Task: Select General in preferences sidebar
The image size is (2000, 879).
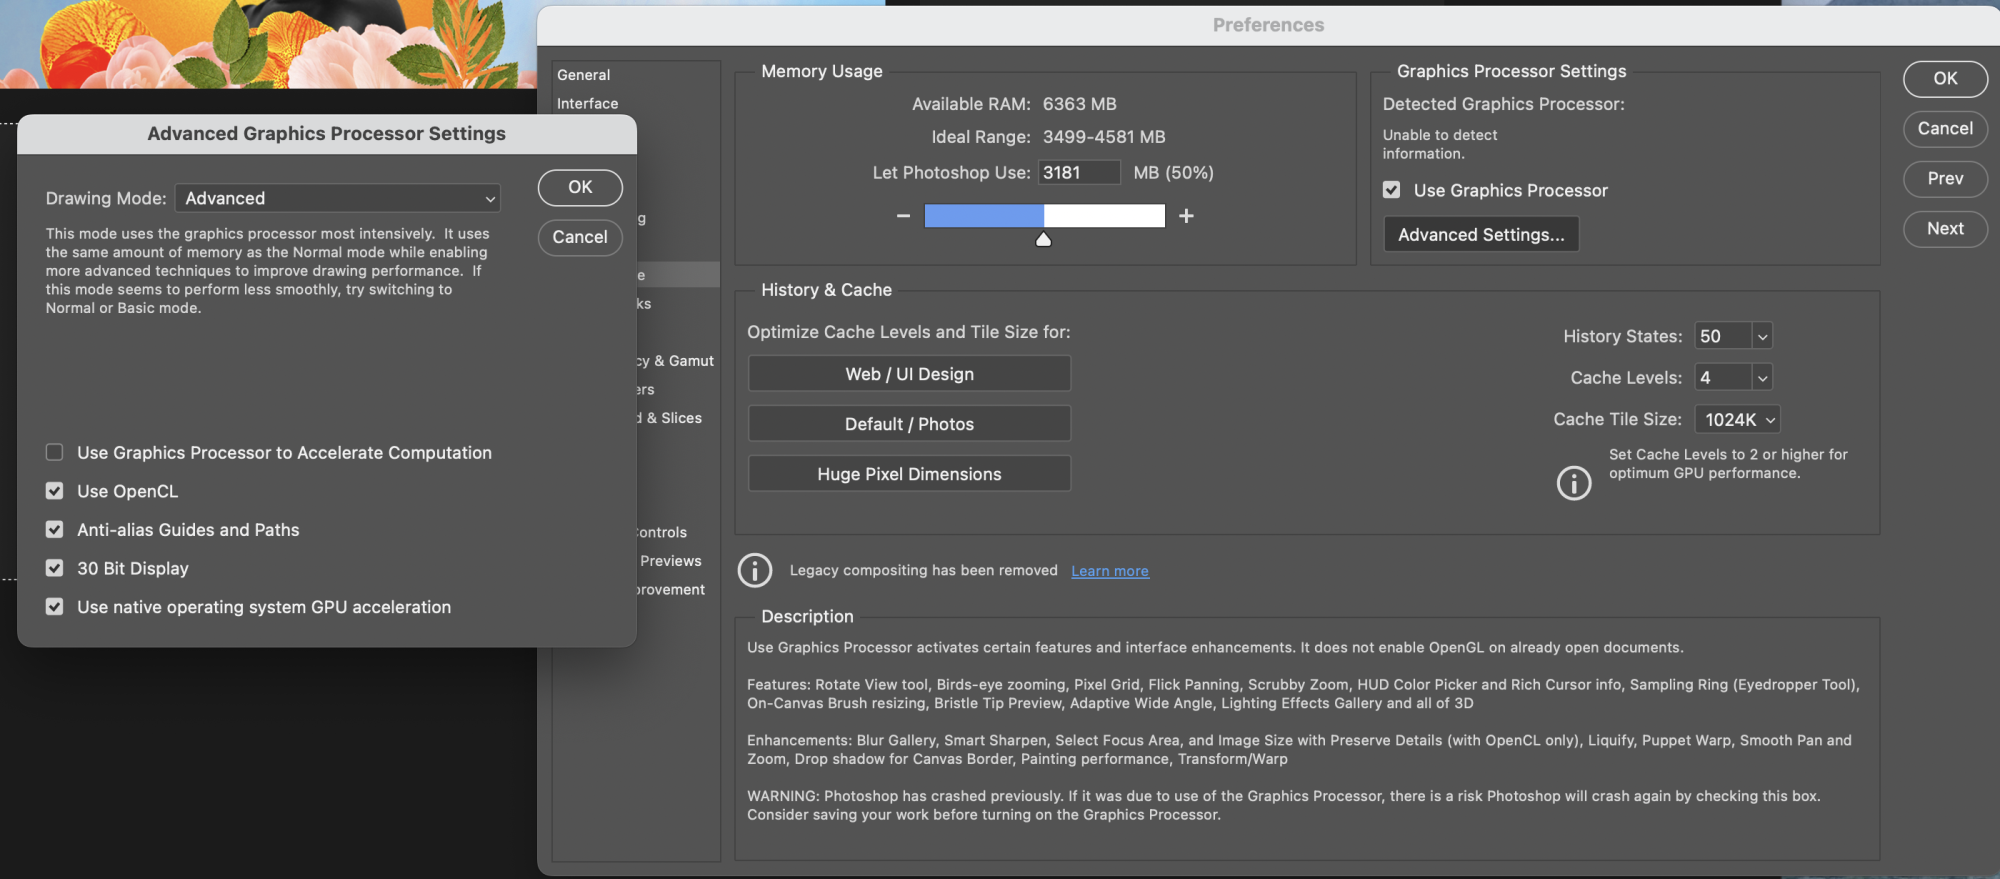Action: (x=584, y=75)
